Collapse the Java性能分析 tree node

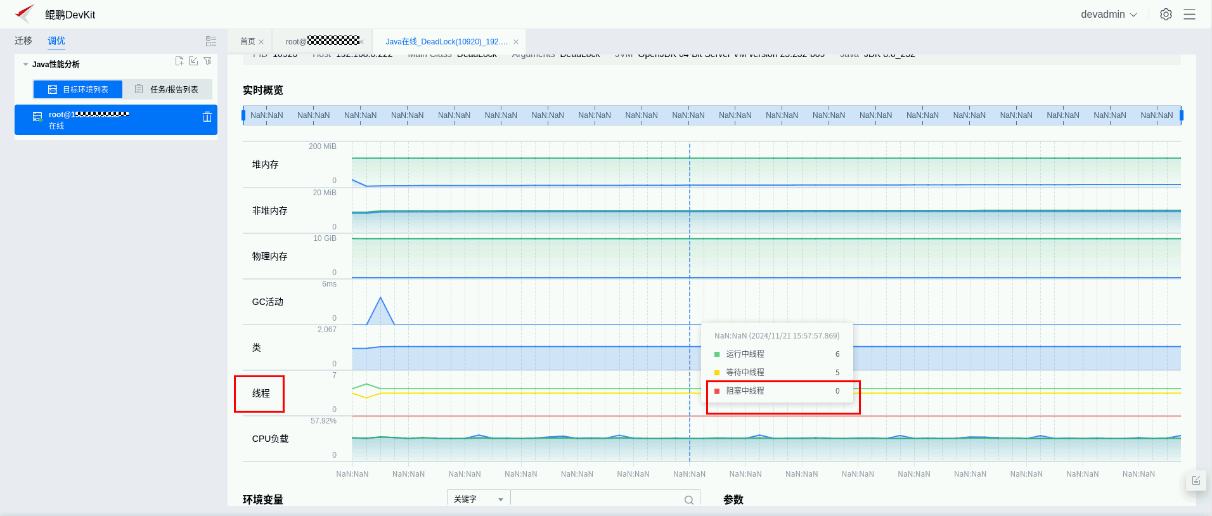(25, 64)
